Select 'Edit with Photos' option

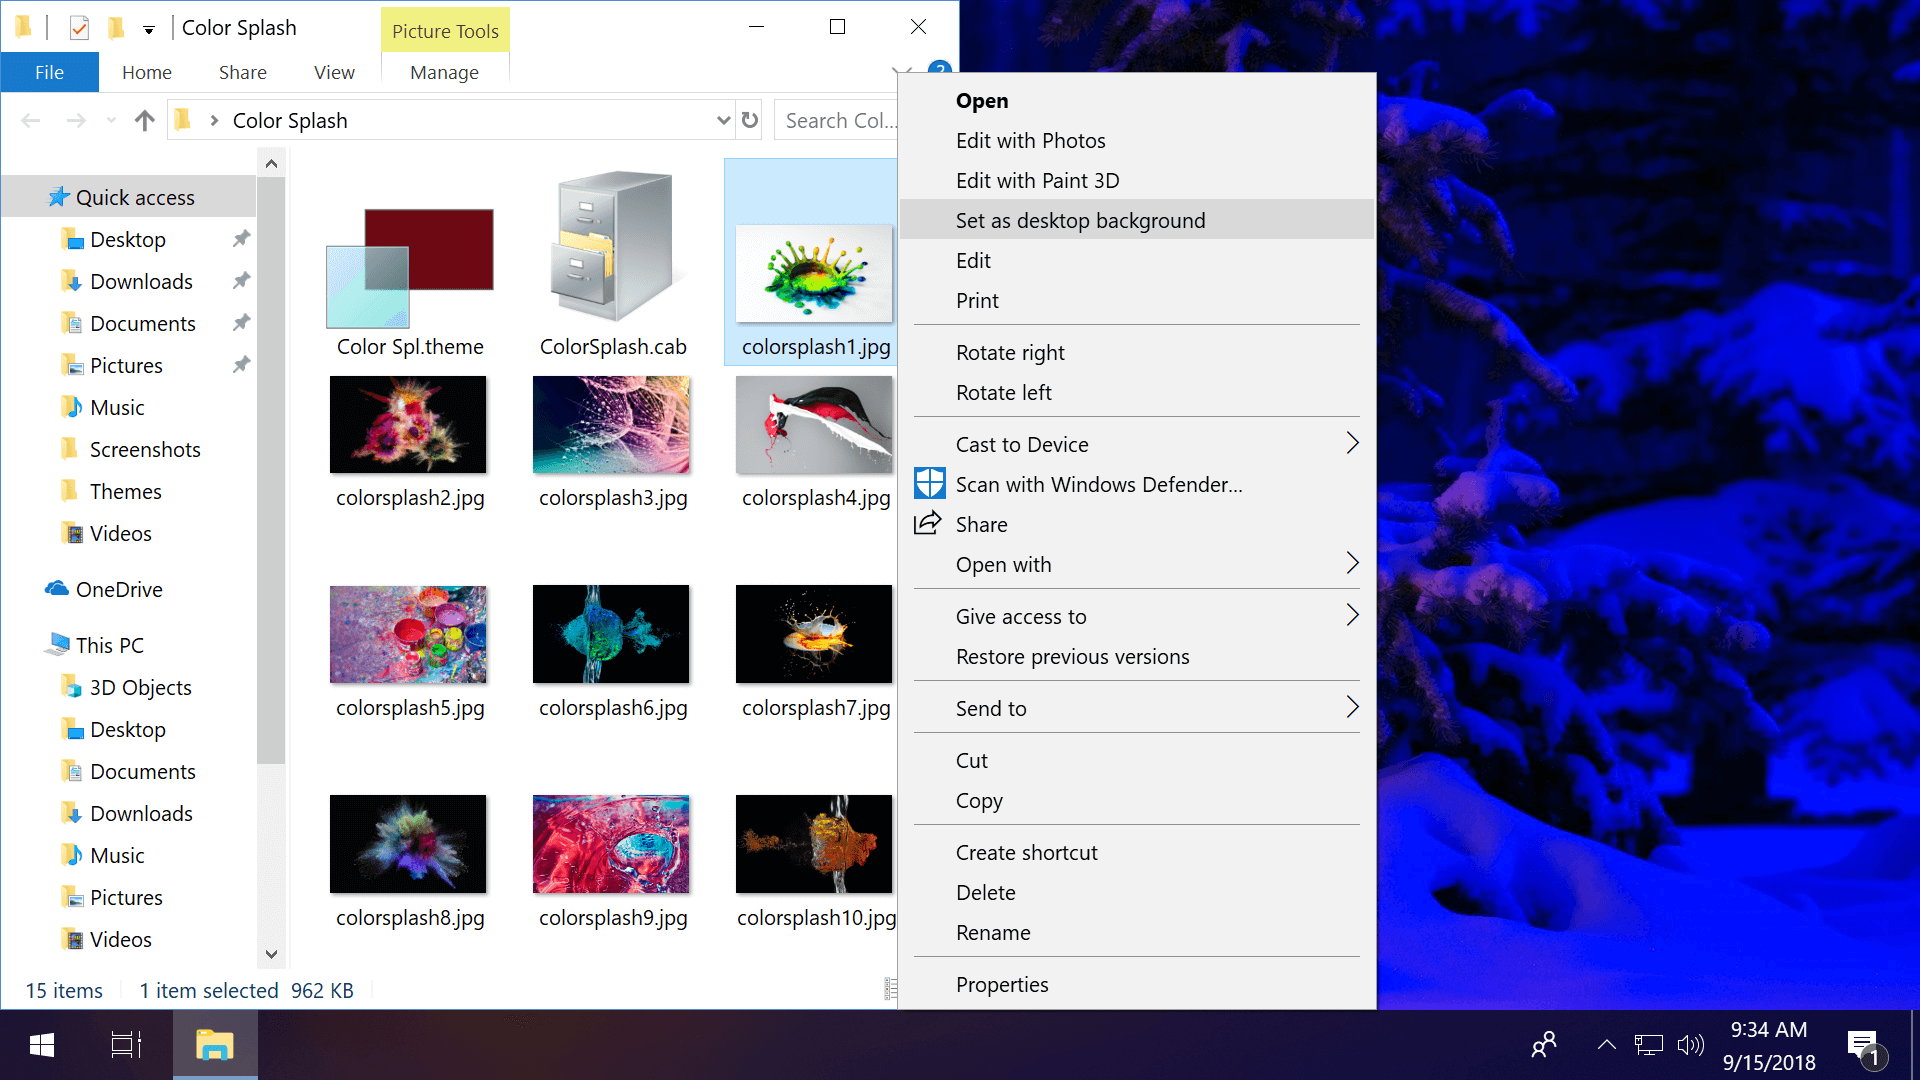click(1030, 140)
